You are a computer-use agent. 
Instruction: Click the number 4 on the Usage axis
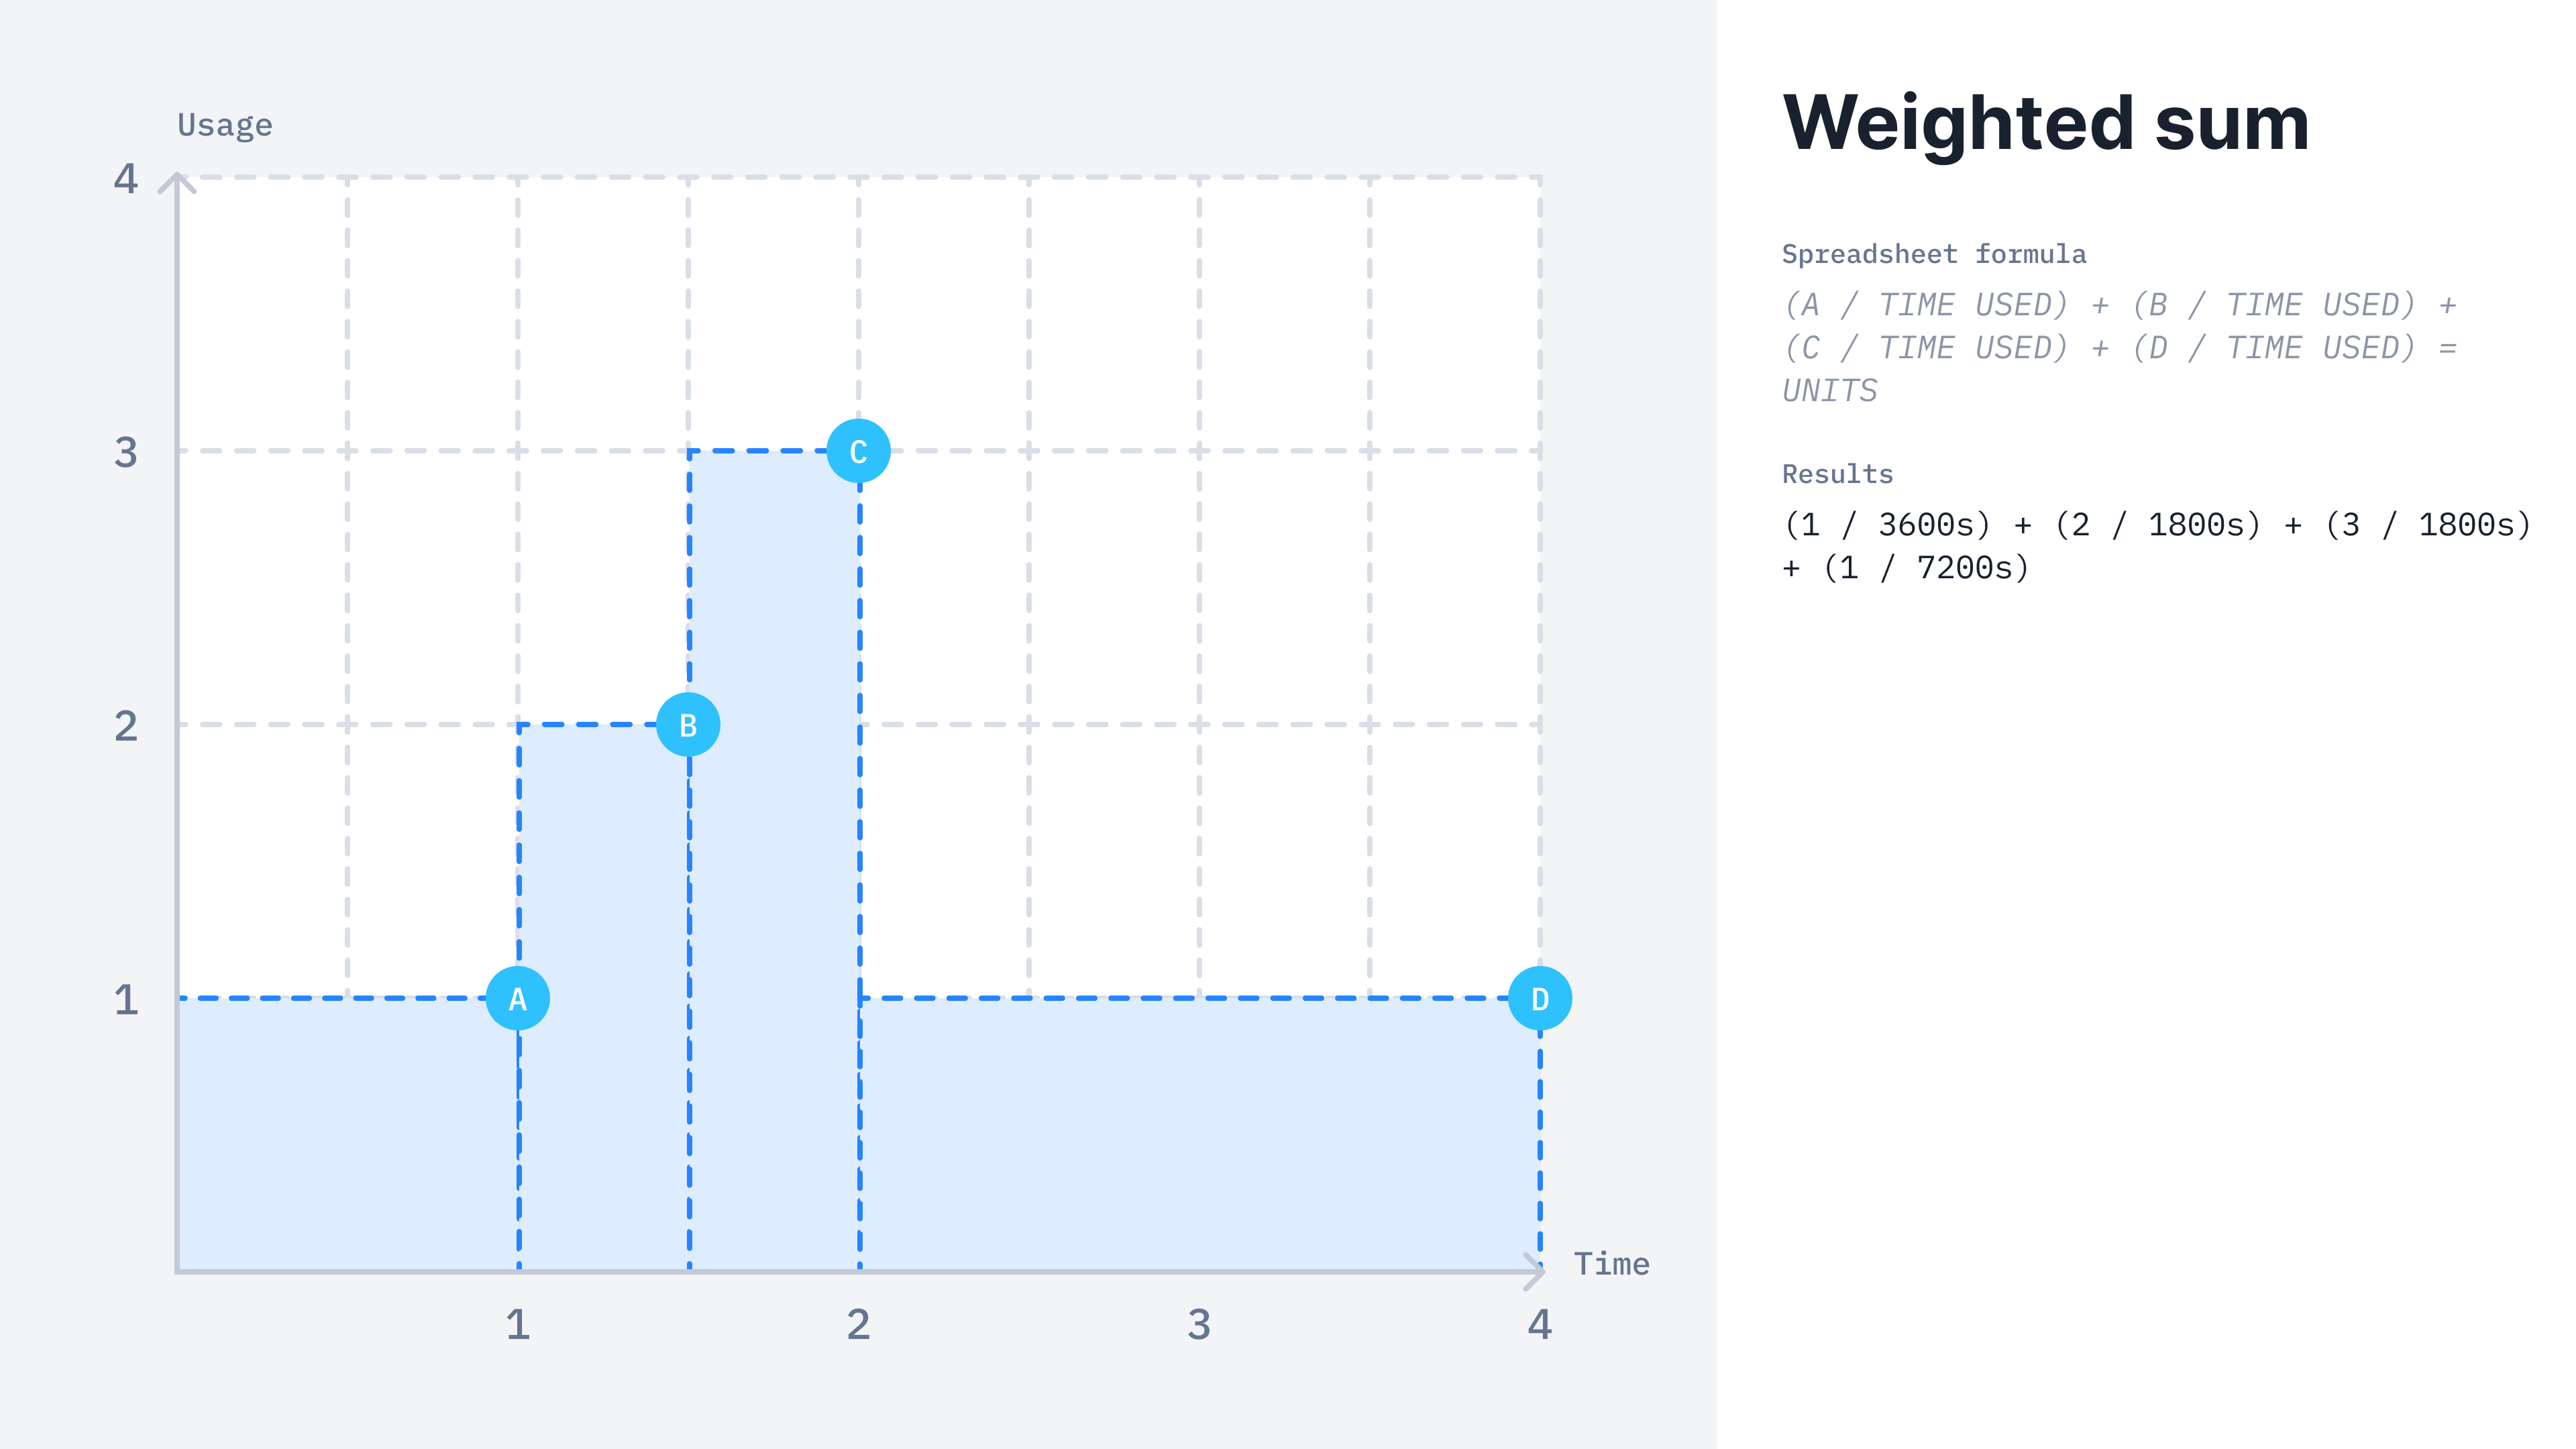[x=126, y=178]
